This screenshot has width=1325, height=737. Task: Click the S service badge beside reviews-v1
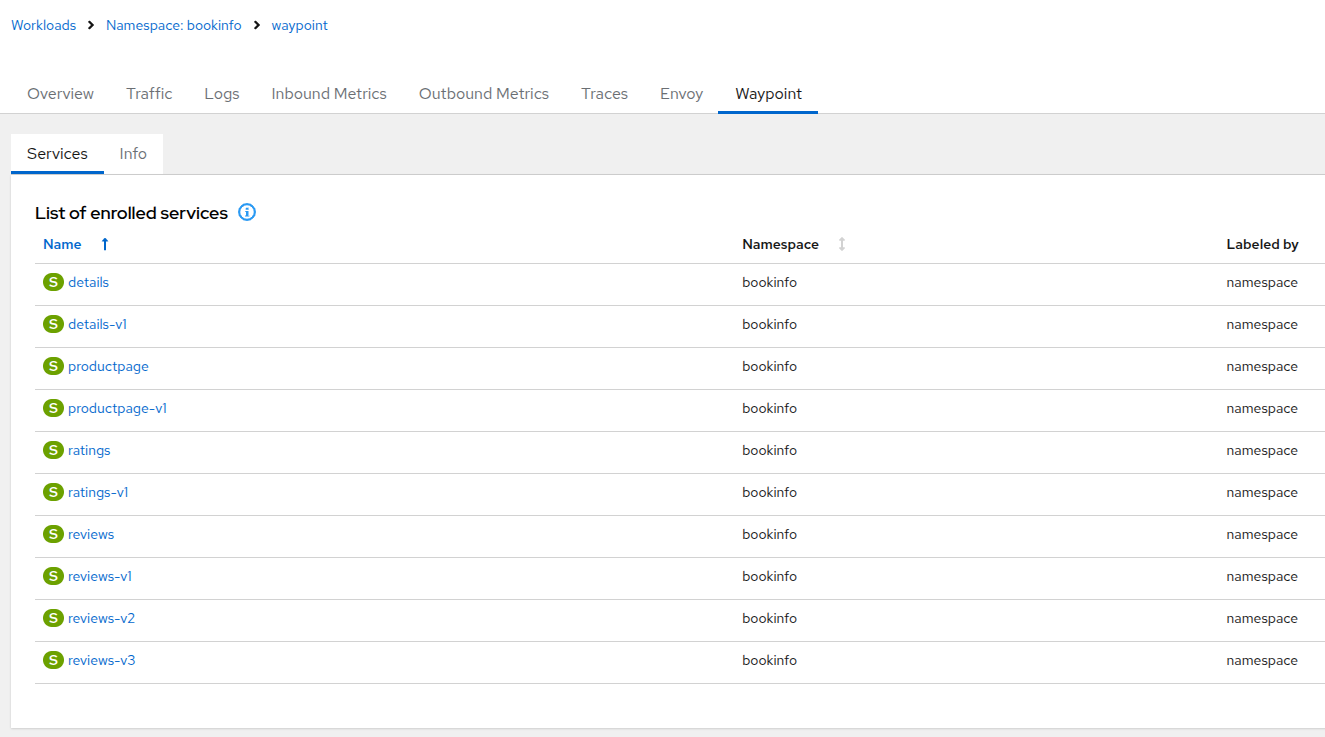53,576
